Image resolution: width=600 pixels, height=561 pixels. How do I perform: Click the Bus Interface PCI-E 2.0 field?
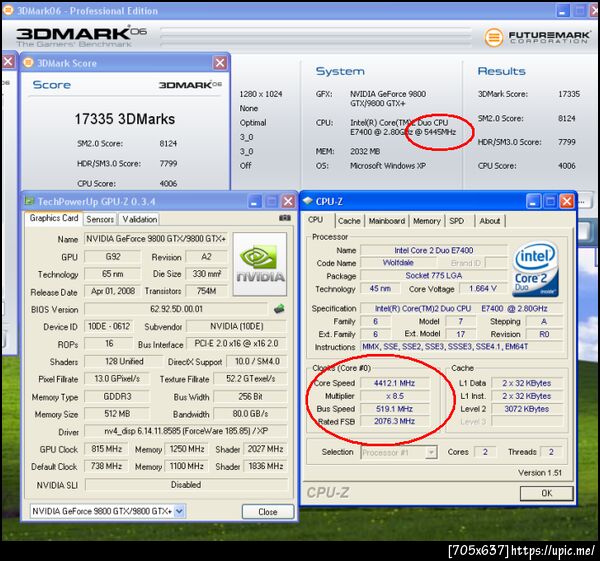[x=236, y=343]
